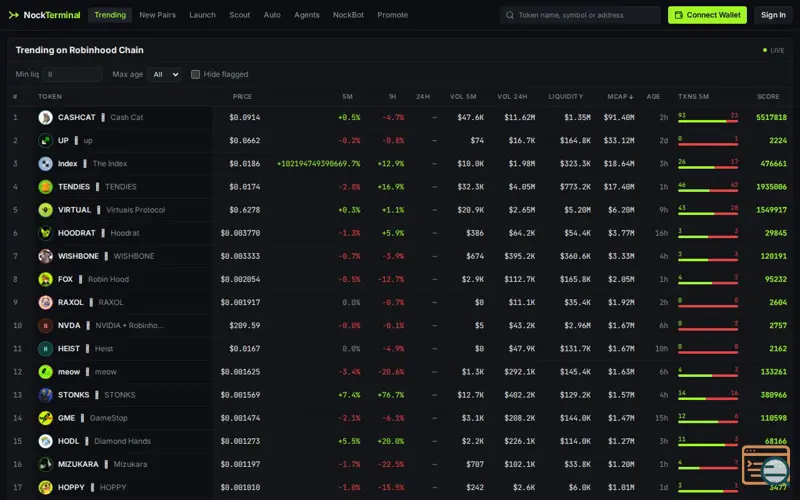
Task: Click the Diamond Hands token name
Action: (x=122, y=441)
